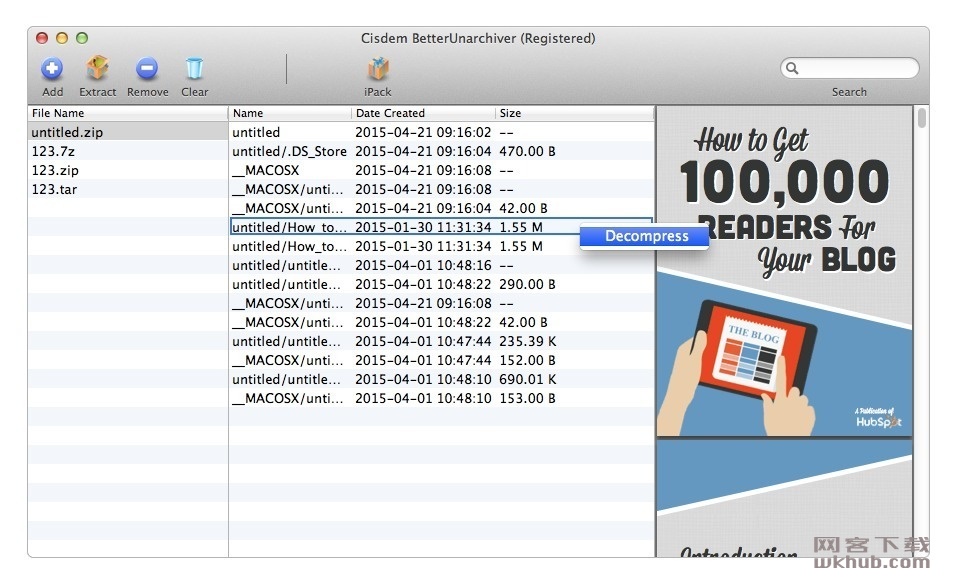Click the Add archive icon

(x=52, y=68)
